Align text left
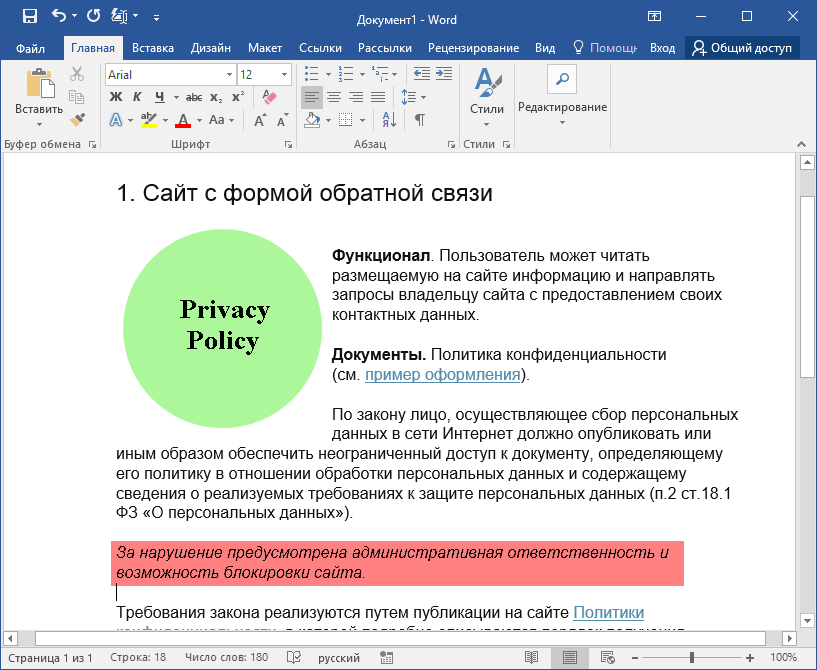Image resolution: width=817 pixels, height=670 pixels. coord(312,97)
